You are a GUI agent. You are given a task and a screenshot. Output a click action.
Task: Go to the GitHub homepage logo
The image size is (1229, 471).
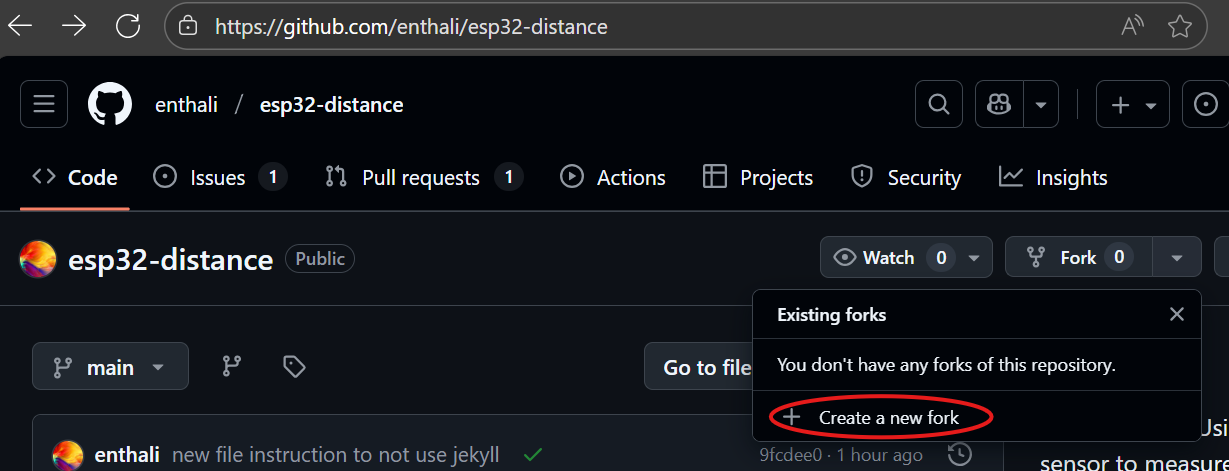pos(110,104)
